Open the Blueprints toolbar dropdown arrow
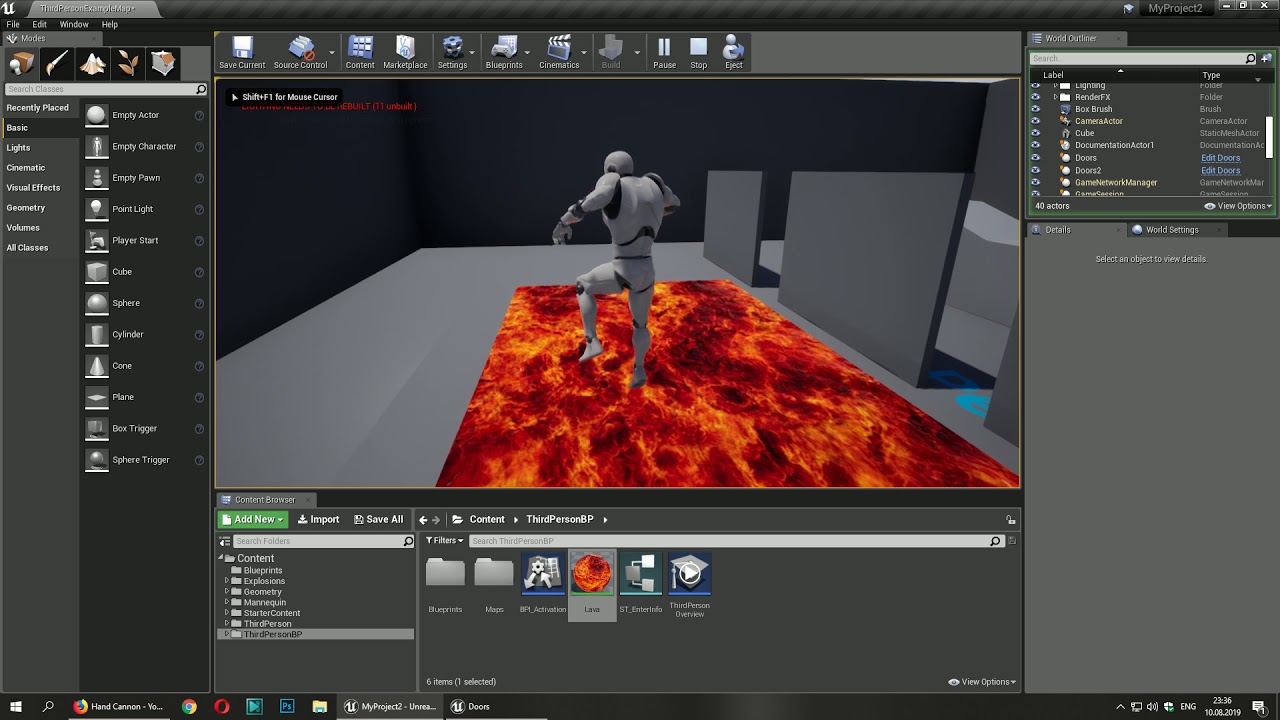The width and height of the screenshot is (1280, 720). tap(529, 53)
